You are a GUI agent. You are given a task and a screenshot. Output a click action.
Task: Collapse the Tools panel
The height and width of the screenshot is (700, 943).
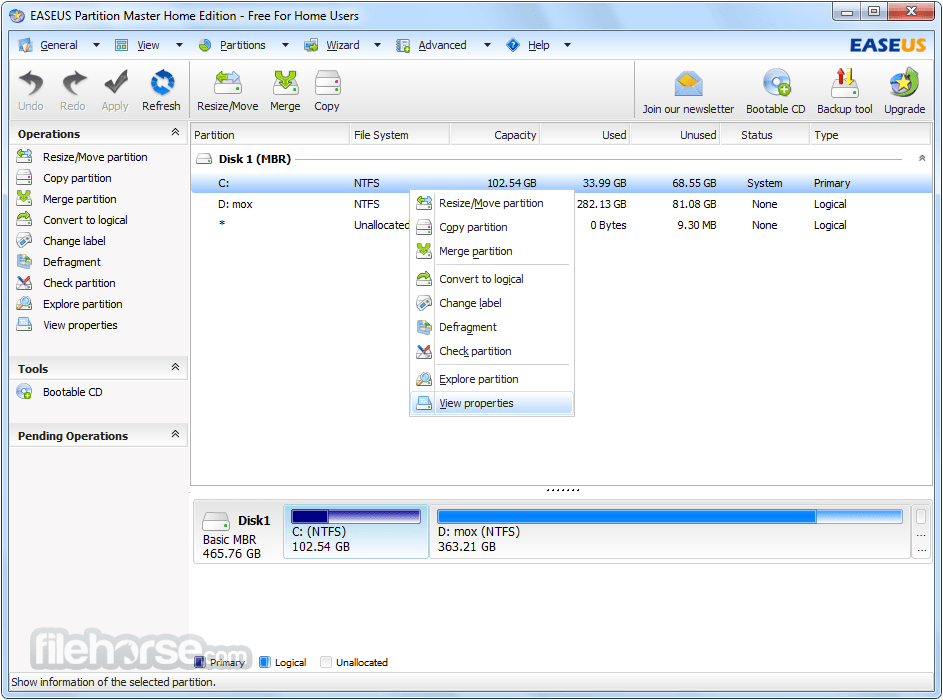tap(175, 367)
